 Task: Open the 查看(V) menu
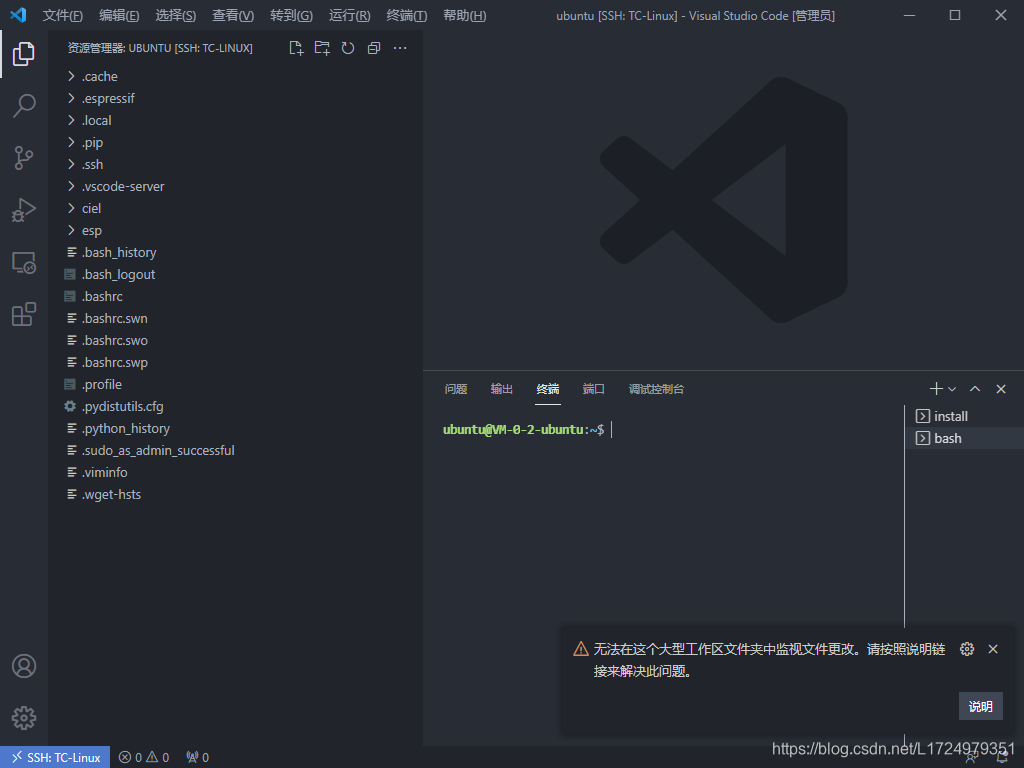[x=233, y=16]
